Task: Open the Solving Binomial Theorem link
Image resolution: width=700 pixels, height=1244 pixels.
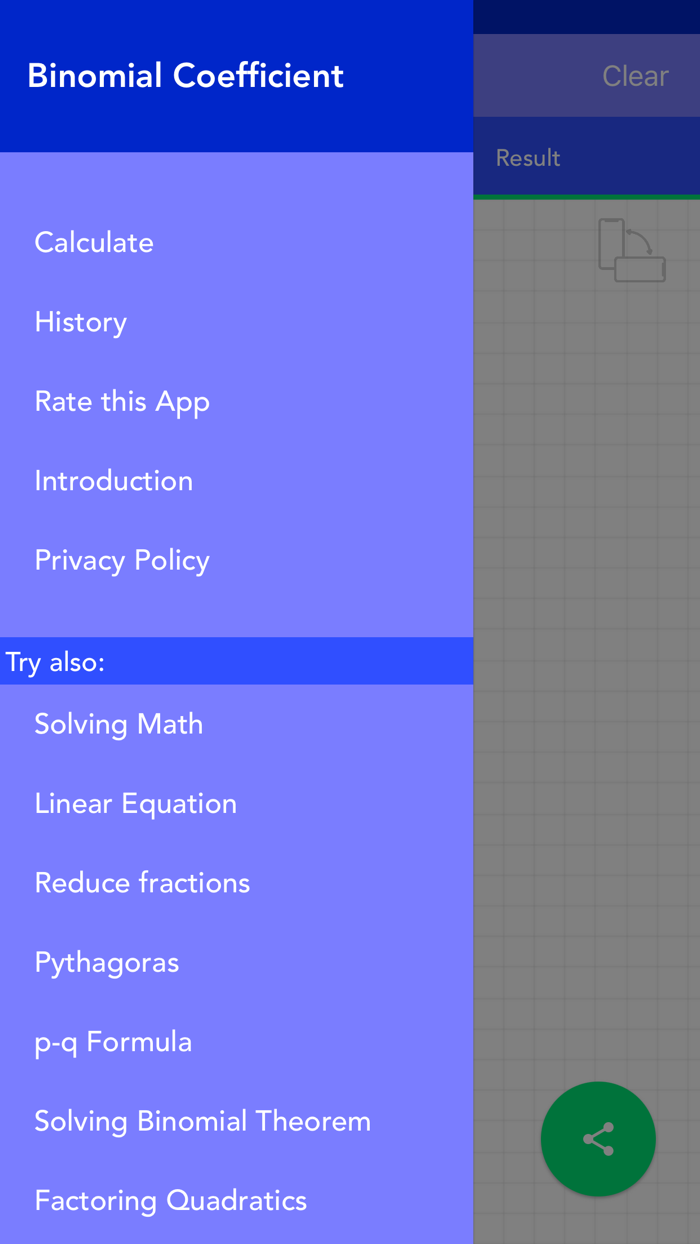Action: click(202, 1121)
